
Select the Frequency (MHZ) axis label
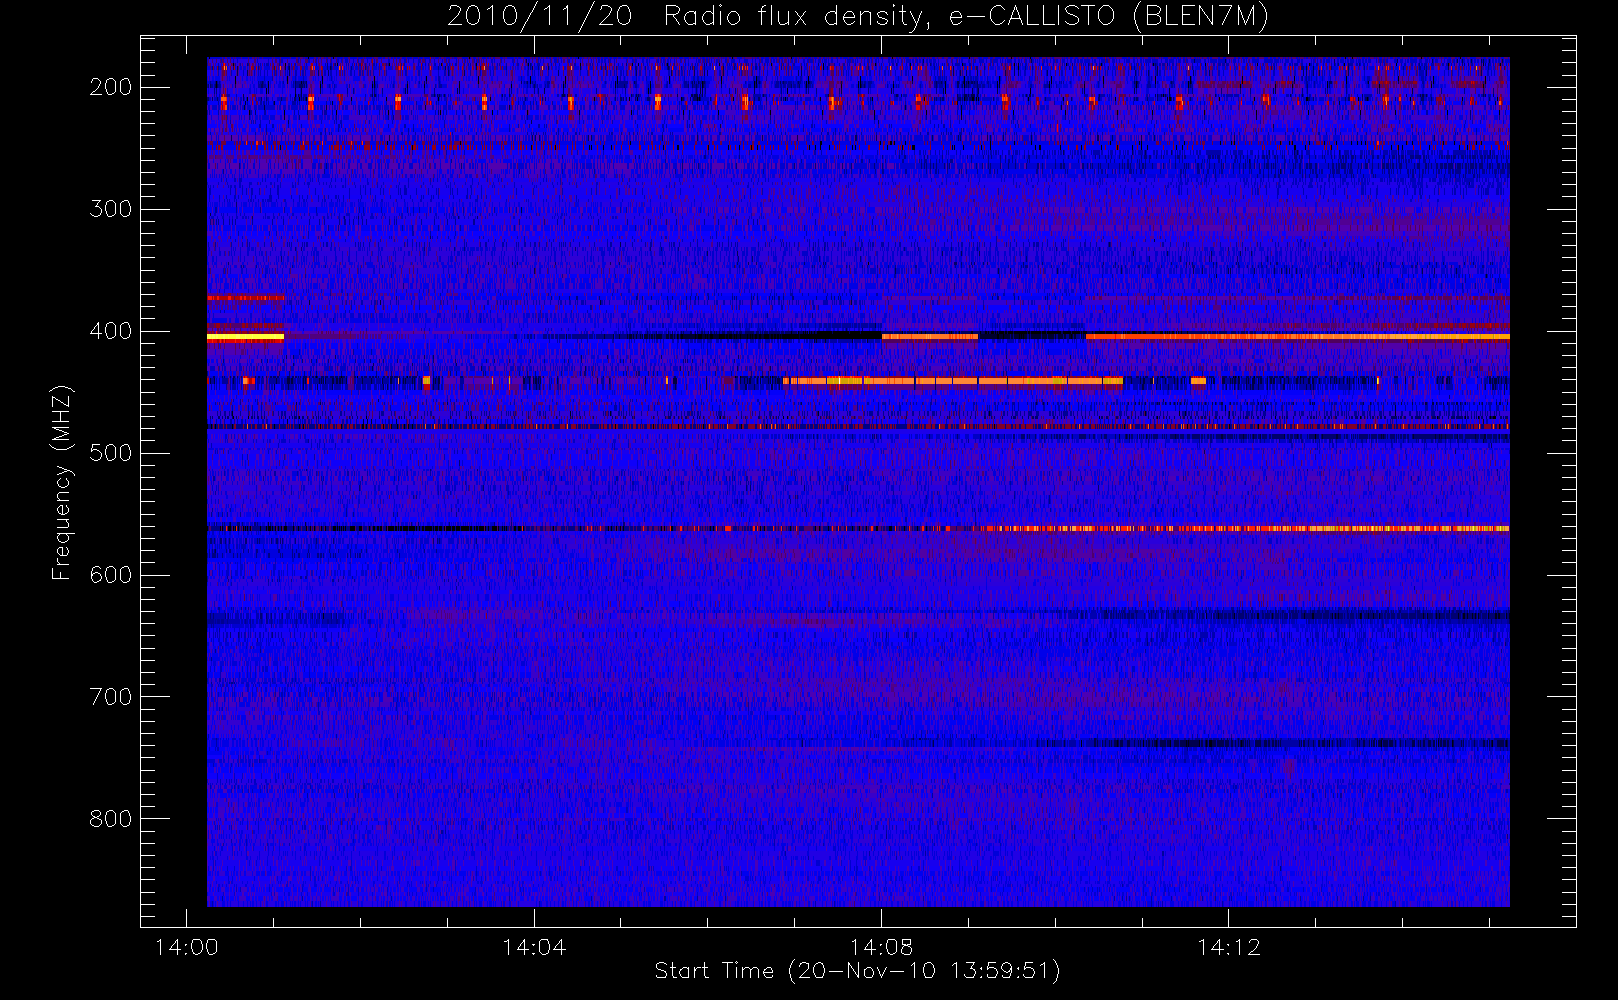(x=62, y=482)
